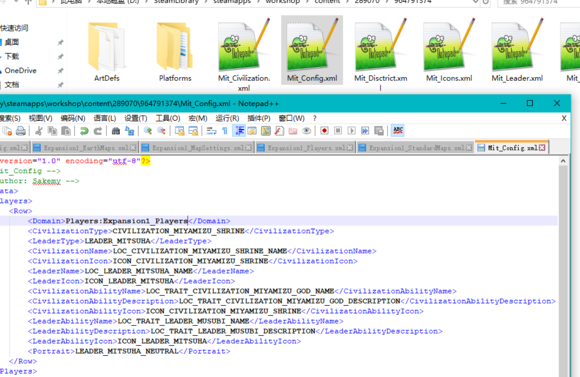Viewport: 580px width, 377px height.
Task: Open the Function List icon
Action: coord(279,131)
